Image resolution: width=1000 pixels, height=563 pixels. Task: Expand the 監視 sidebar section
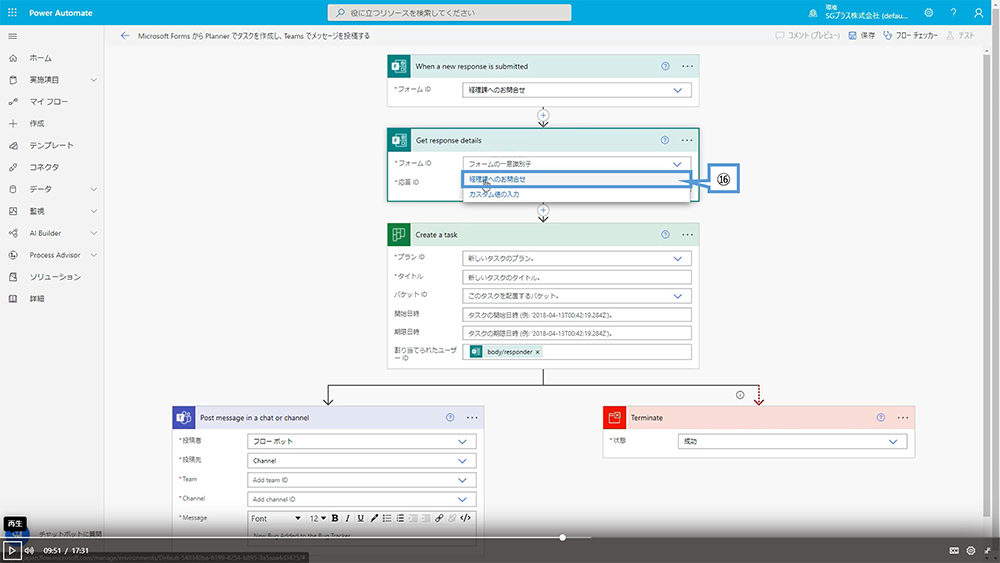click(x=94, y=211)
